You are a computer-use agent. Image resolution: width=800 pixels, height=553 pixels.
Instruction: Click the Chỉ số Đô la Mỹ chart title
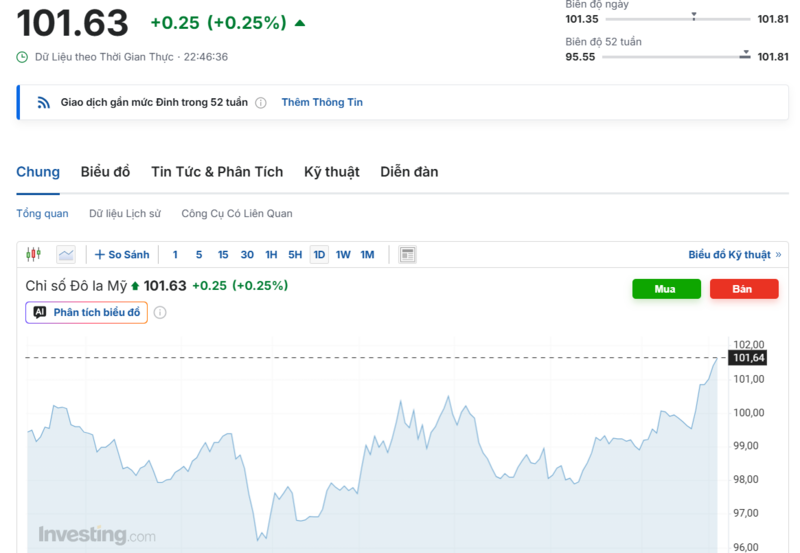[x=76, y=286]
